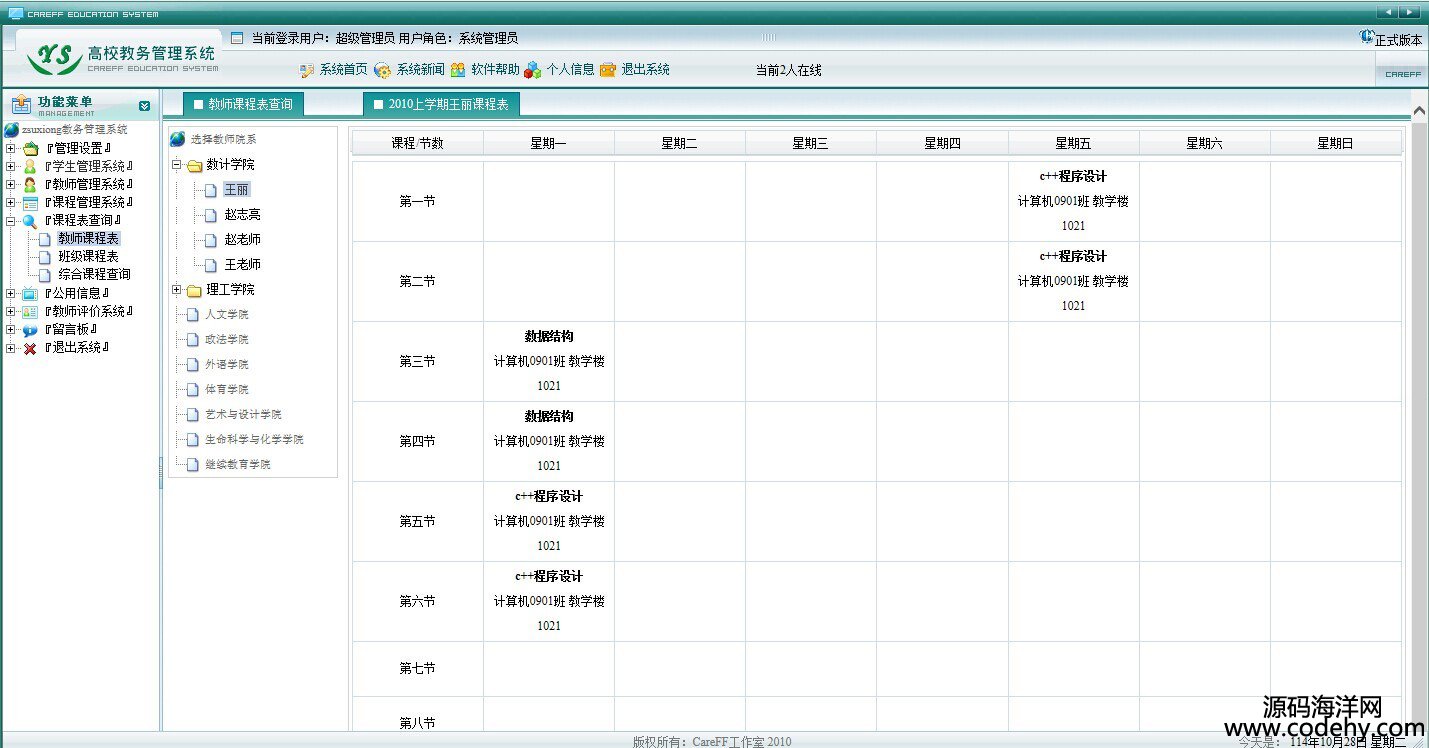Click the scroll-up arrow of the timetable scrollbar
Viewport: 1429px width, 748px height.
coord(1419,108)
